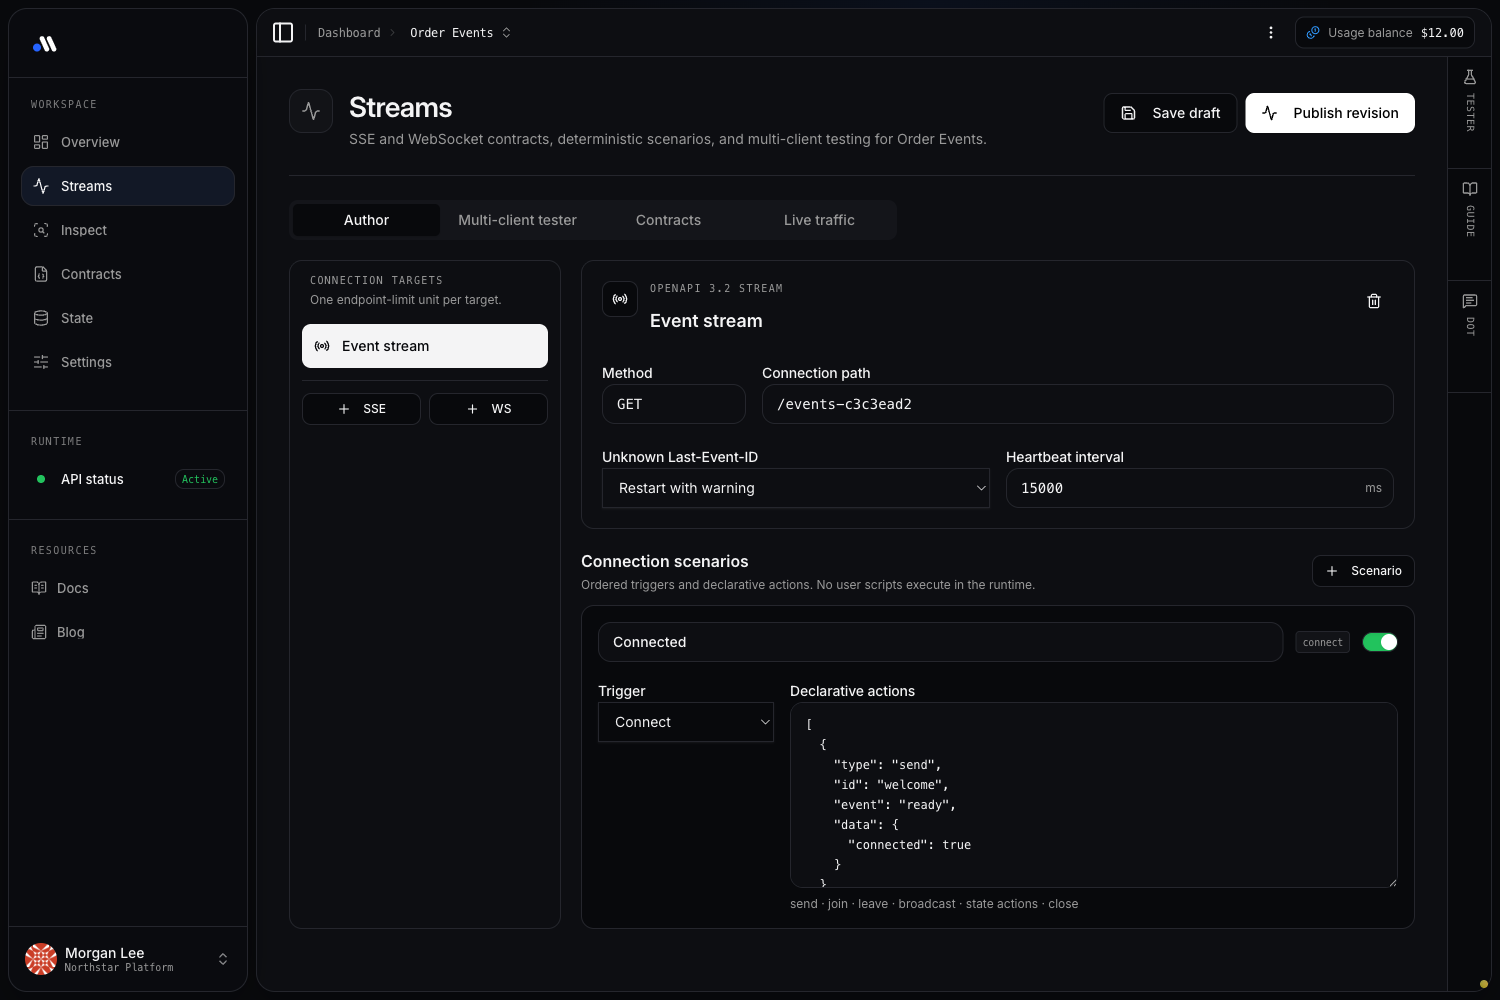
Task: Switch to Live traffic tab
Action: tap(819, 220)
